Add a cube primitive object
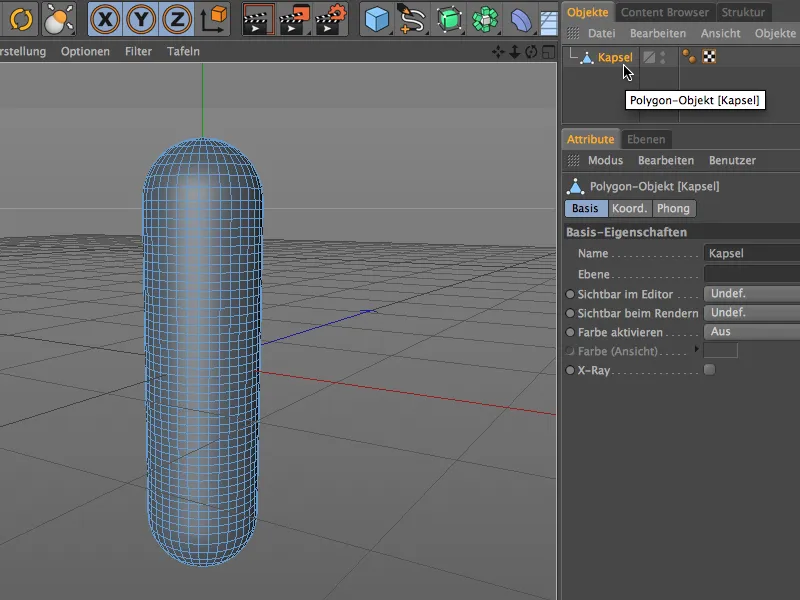800x600 pixels. pos(377,19)
